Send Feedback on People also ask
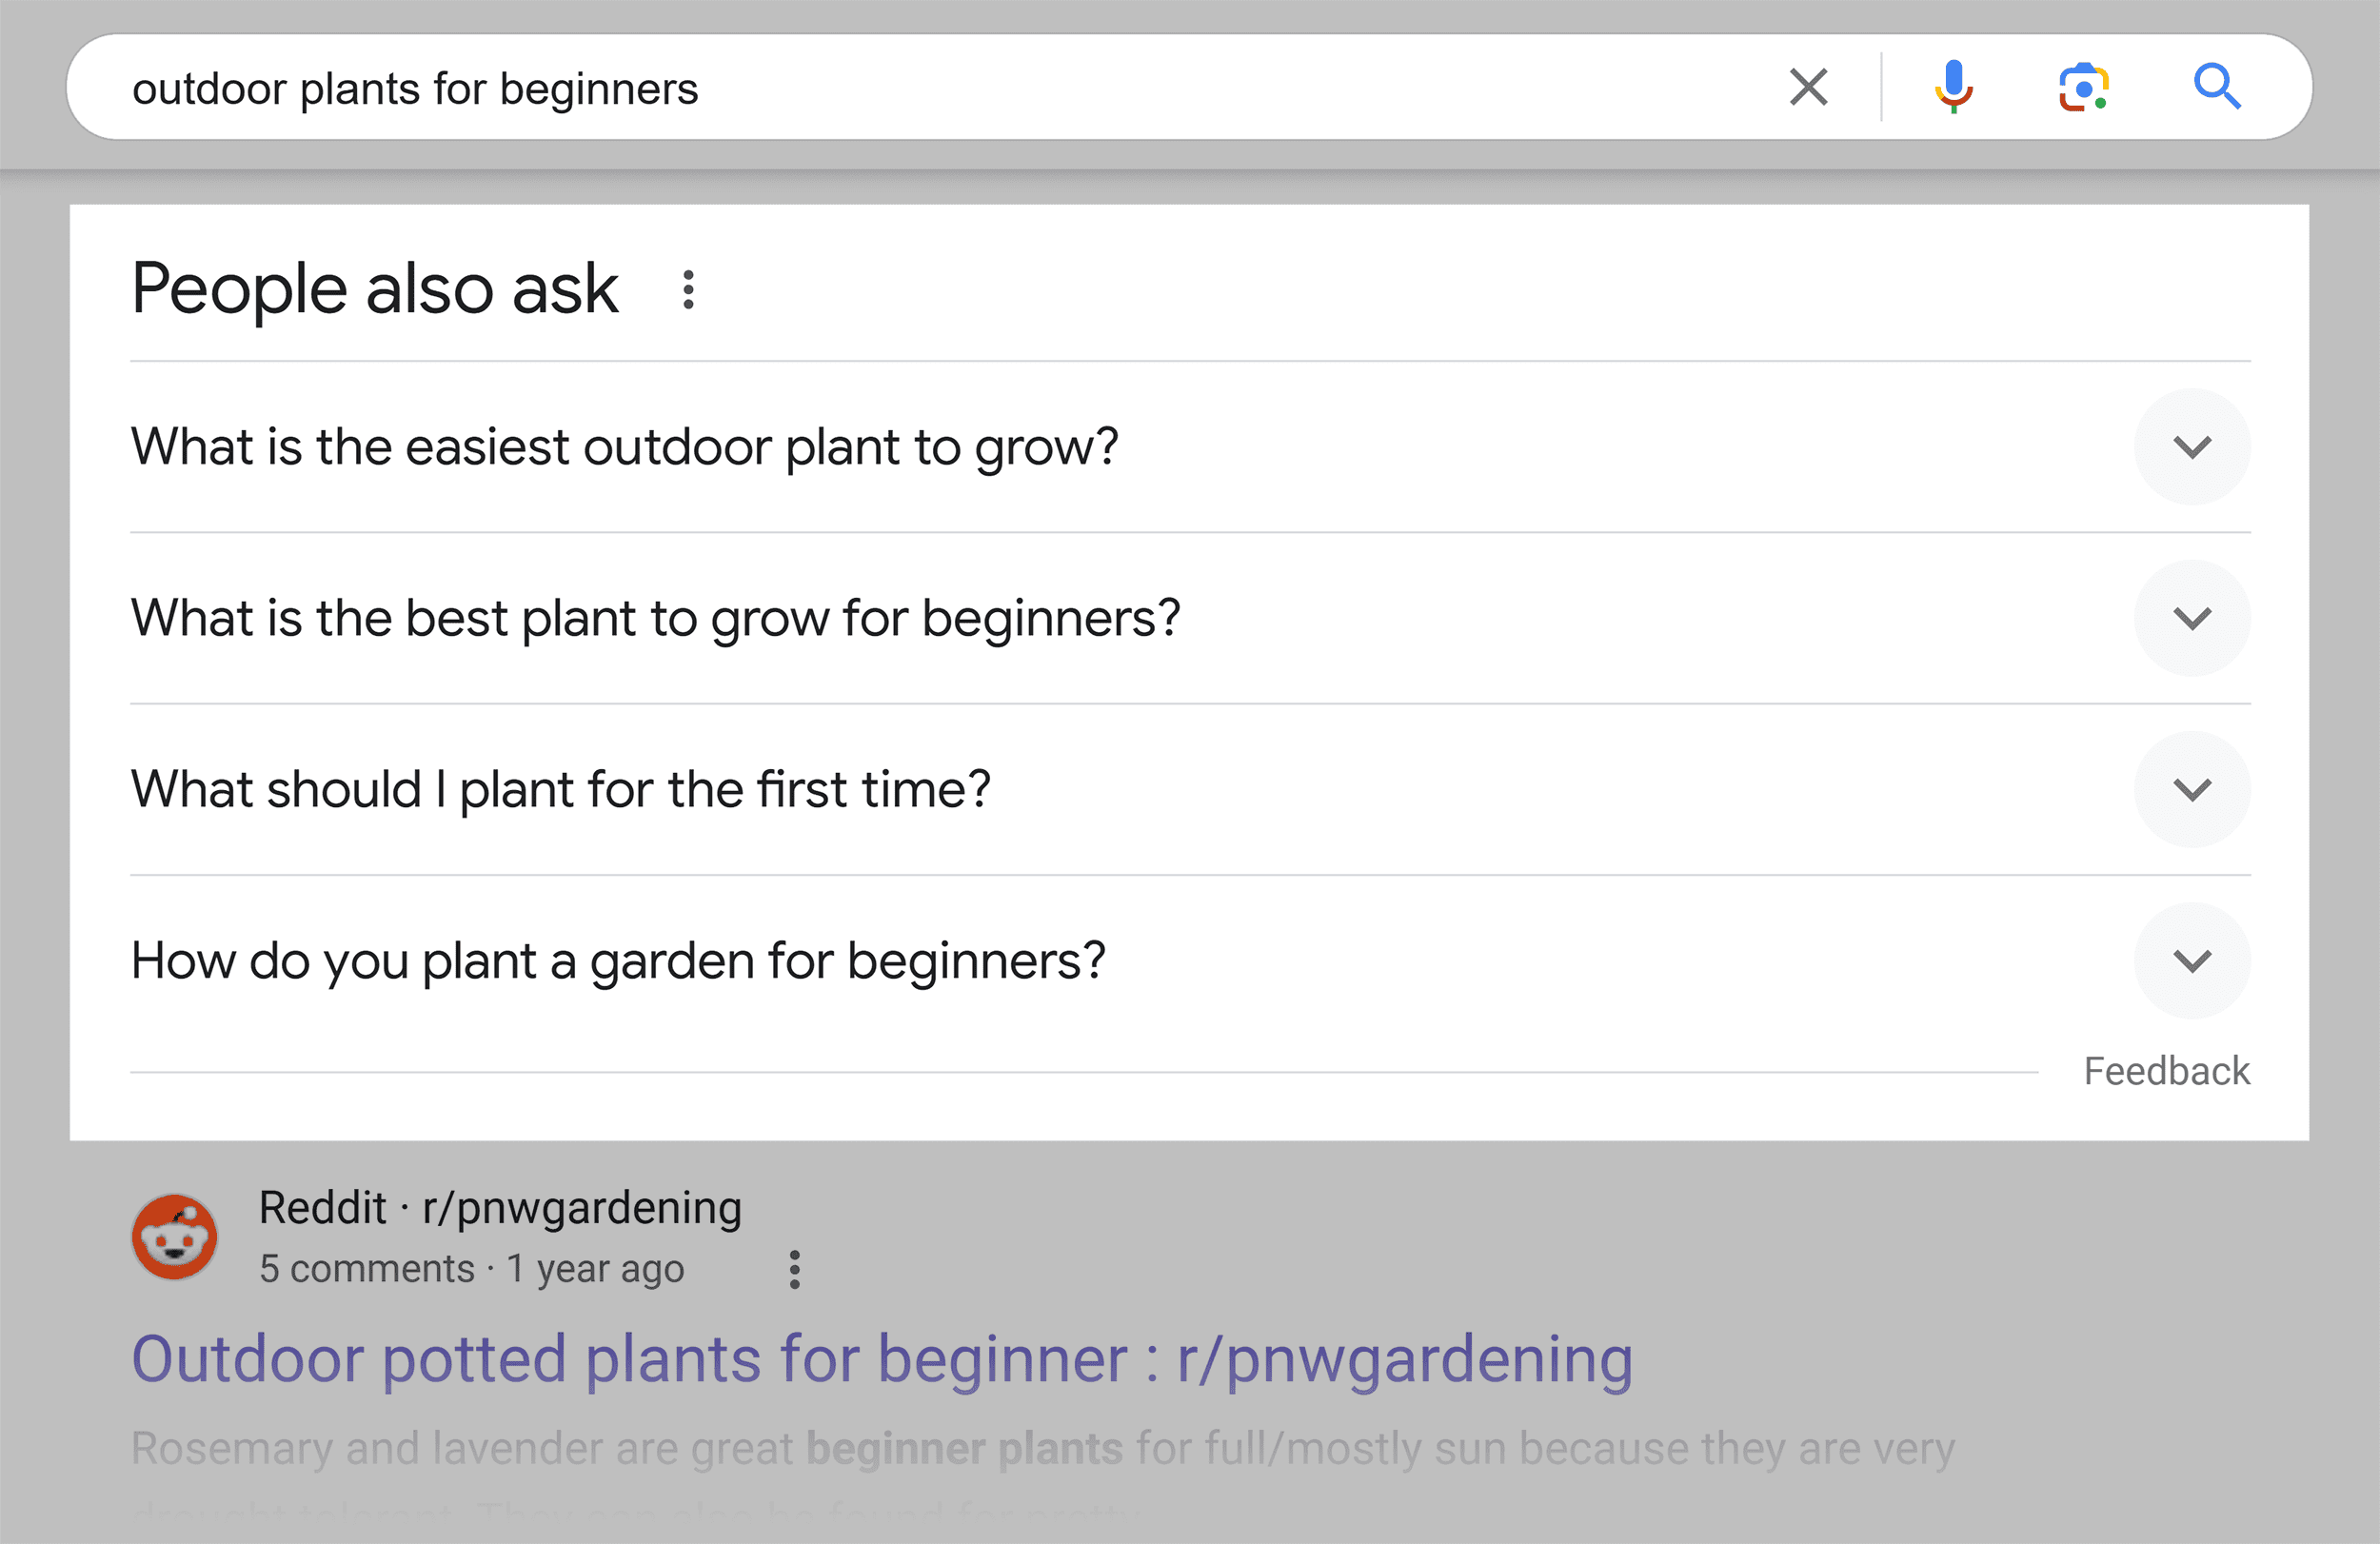2380x1544 pixels. pos(2166,1071)
